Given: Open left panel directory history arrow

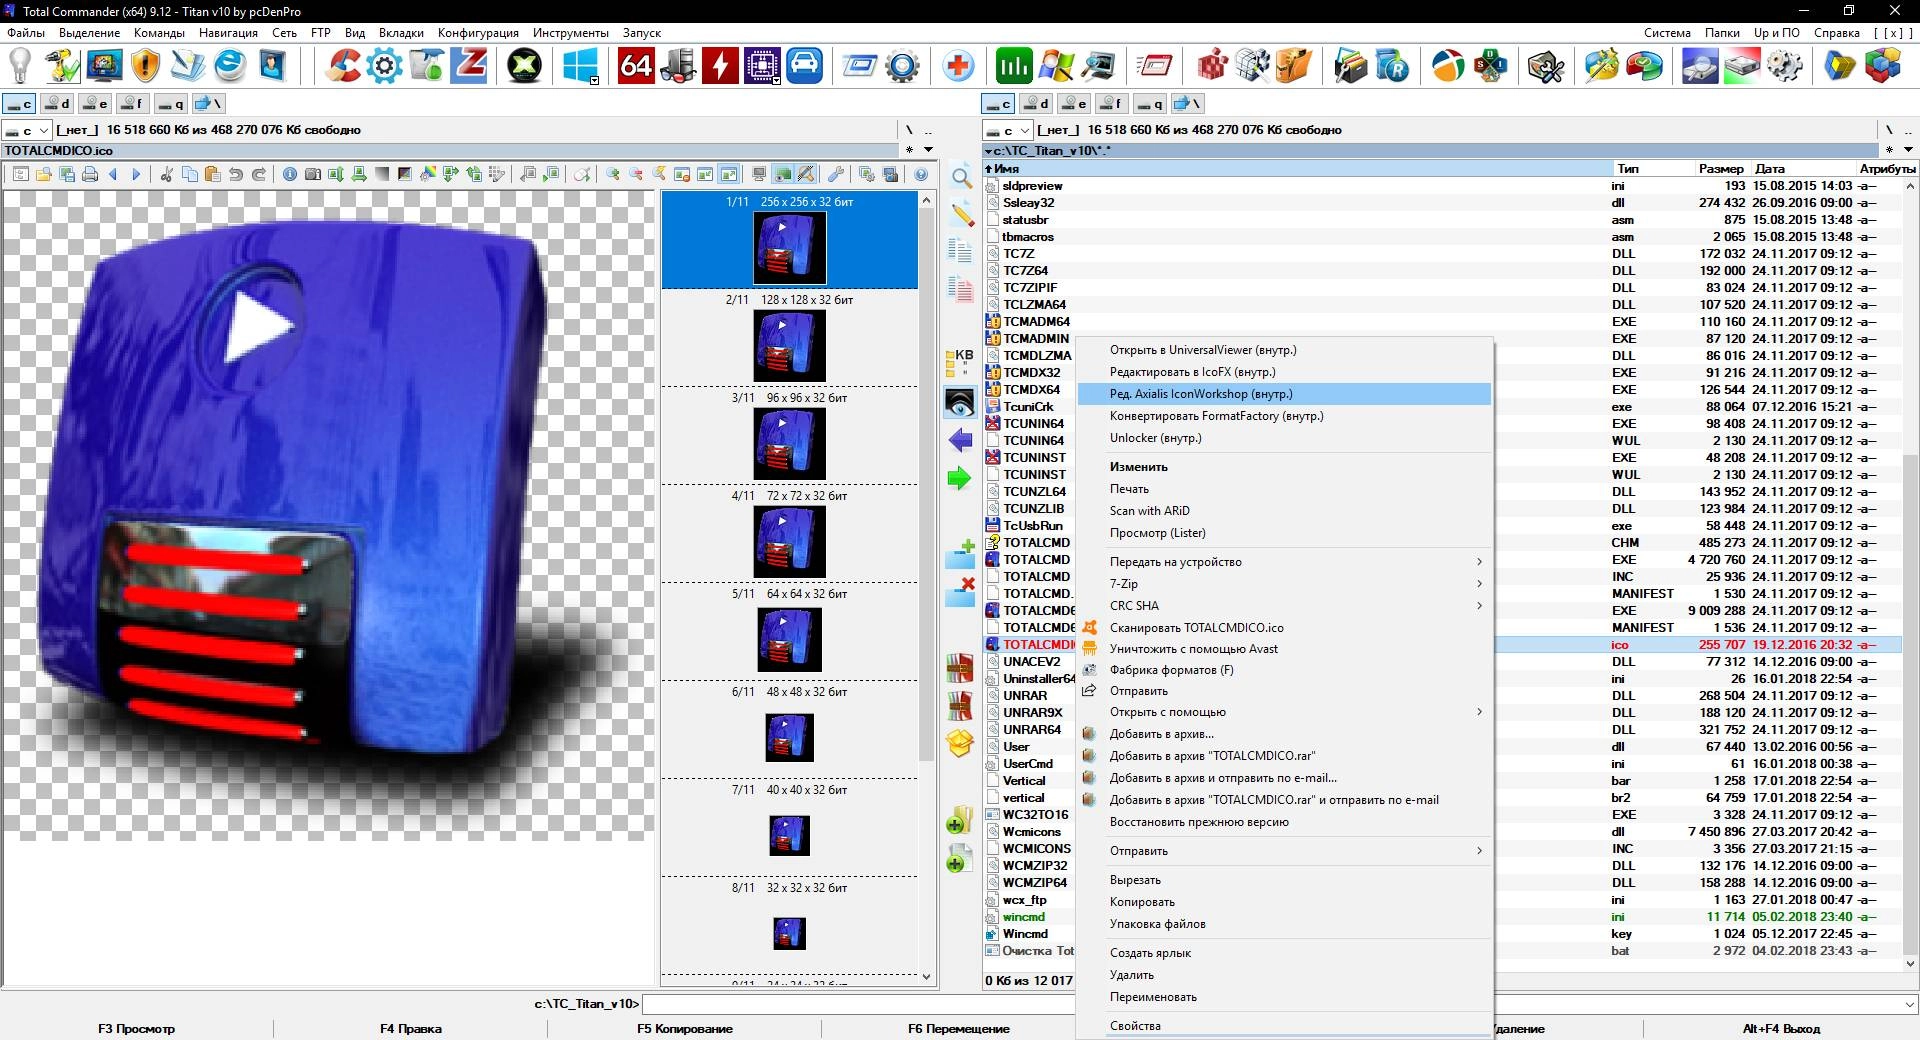Looking at the screenshot, I should pos(928,150).
